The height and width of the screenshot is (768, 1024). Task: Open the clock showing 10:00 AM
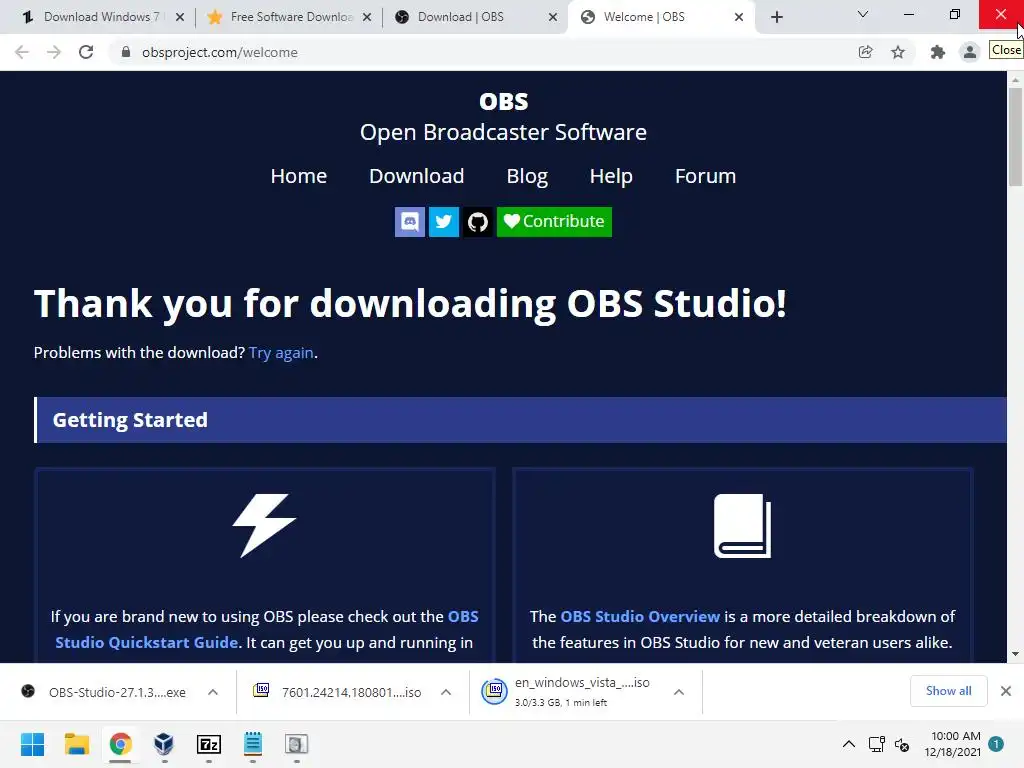coord(953,744)
